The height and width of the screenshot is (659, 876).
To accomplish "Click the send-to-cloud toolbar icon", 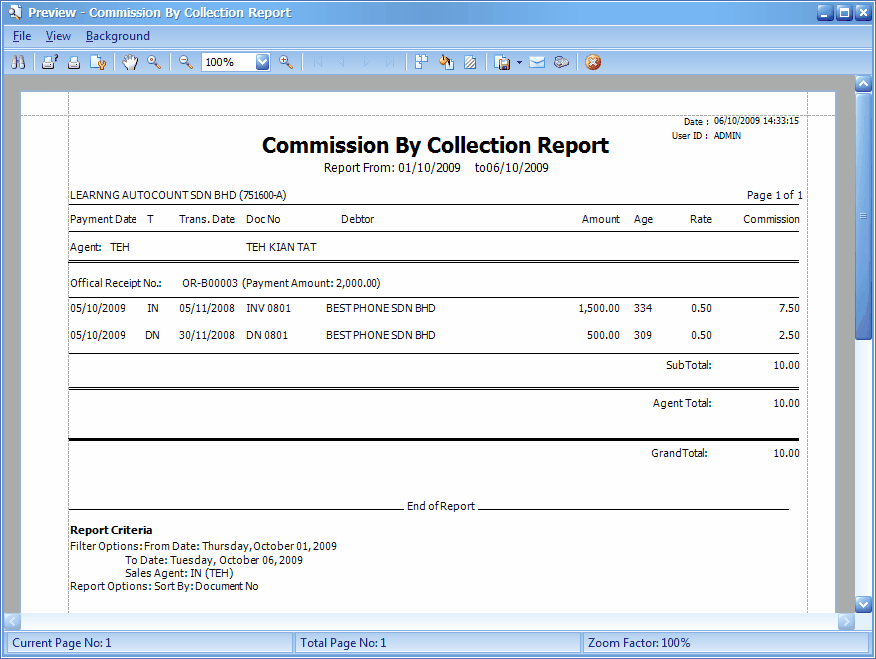I will (561, 62).
